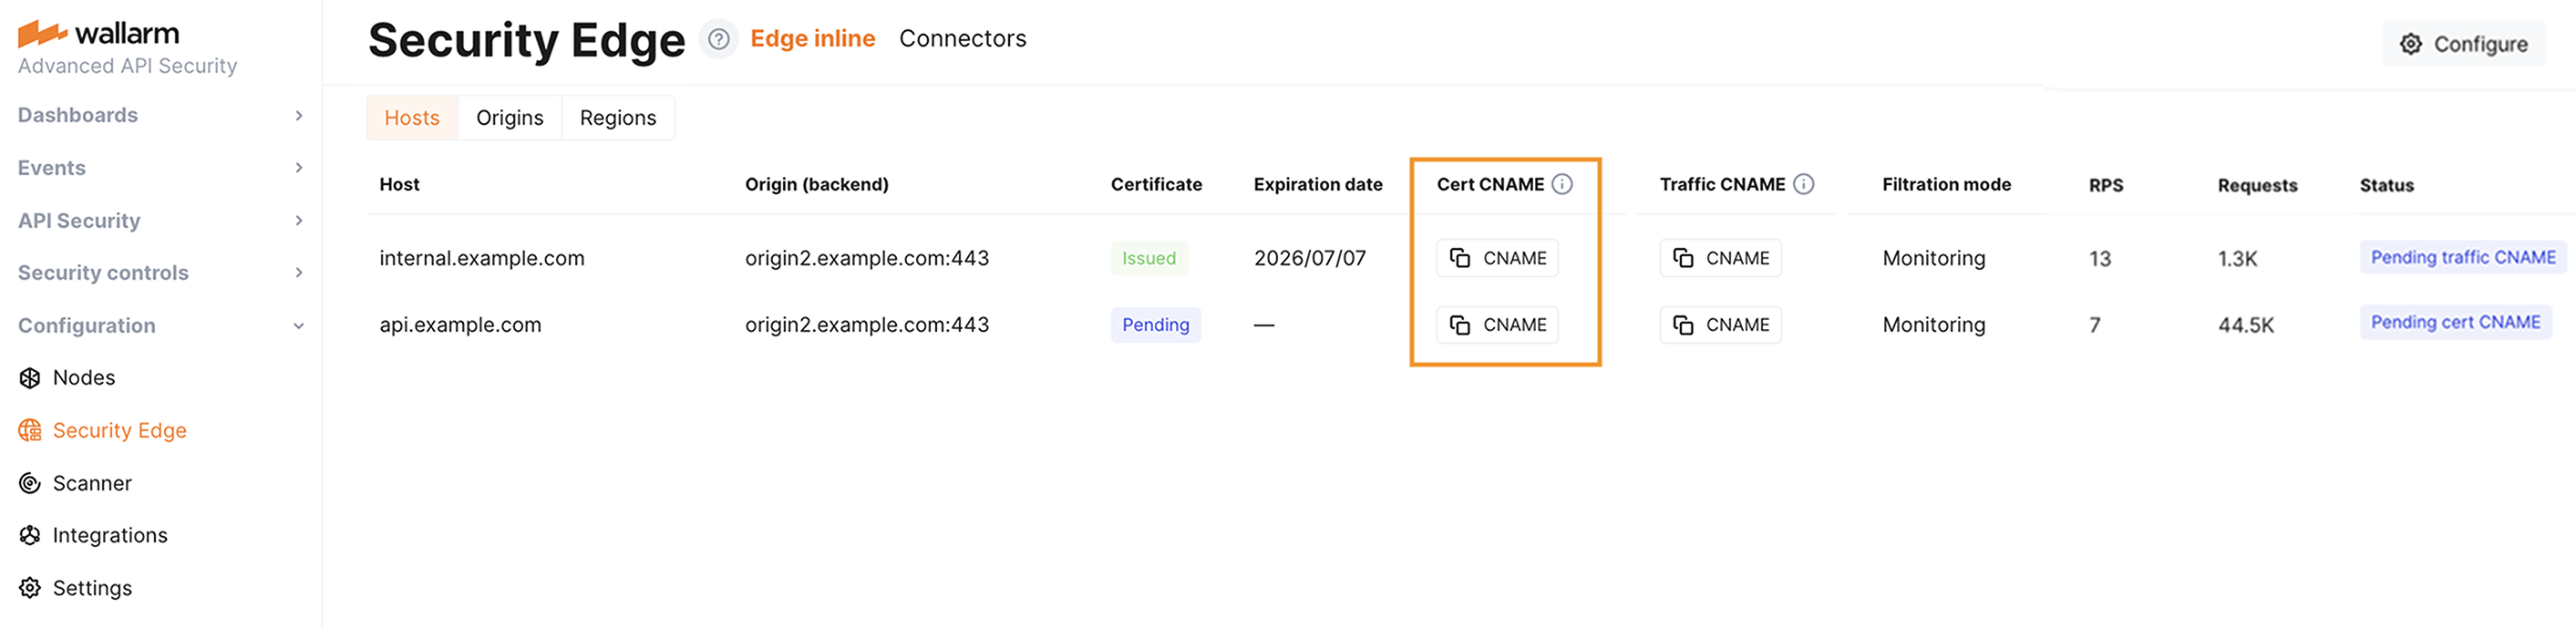
Task: Click the Pending cert CNAME status
Action: click(x=2456, y=322)
